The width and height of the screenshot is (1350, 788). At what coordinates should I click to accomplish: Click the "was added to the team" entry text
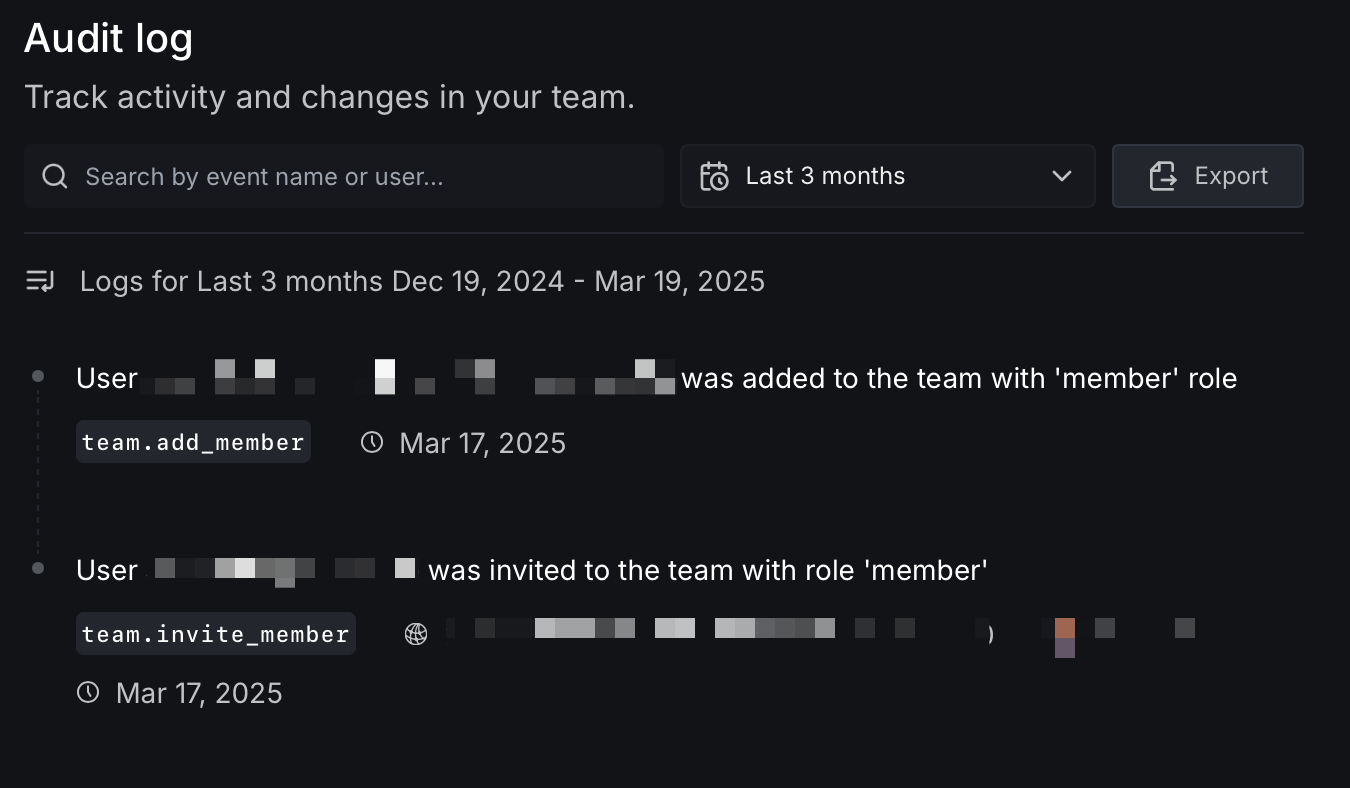(958, 379)
